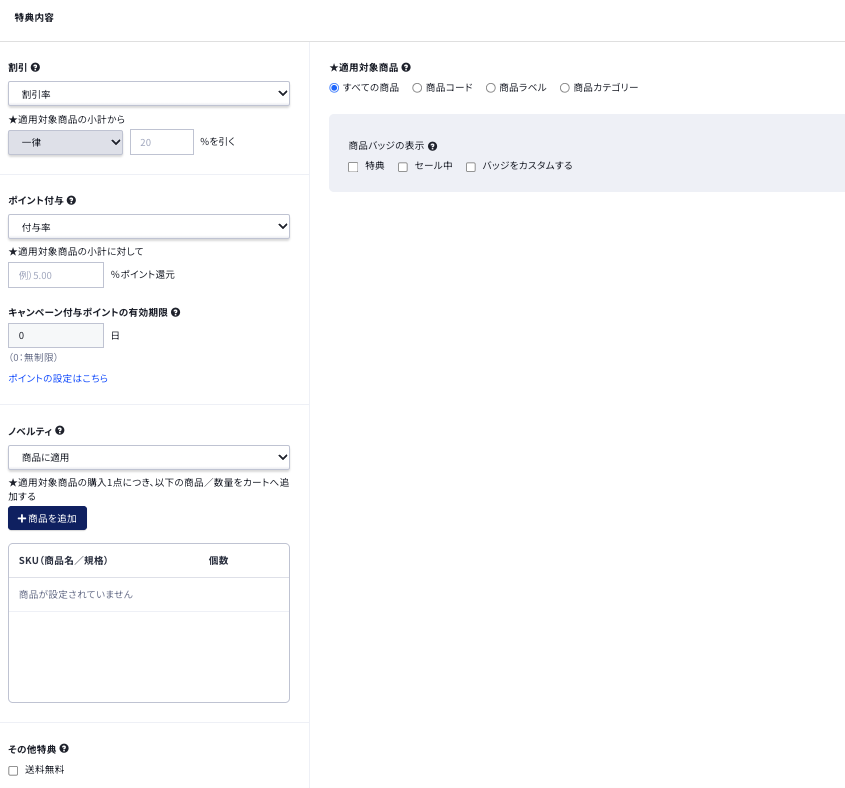The image size is (845, 788).
Task: Expand 商品に適用 novelty dropdown
Action: tap(149, 457)
